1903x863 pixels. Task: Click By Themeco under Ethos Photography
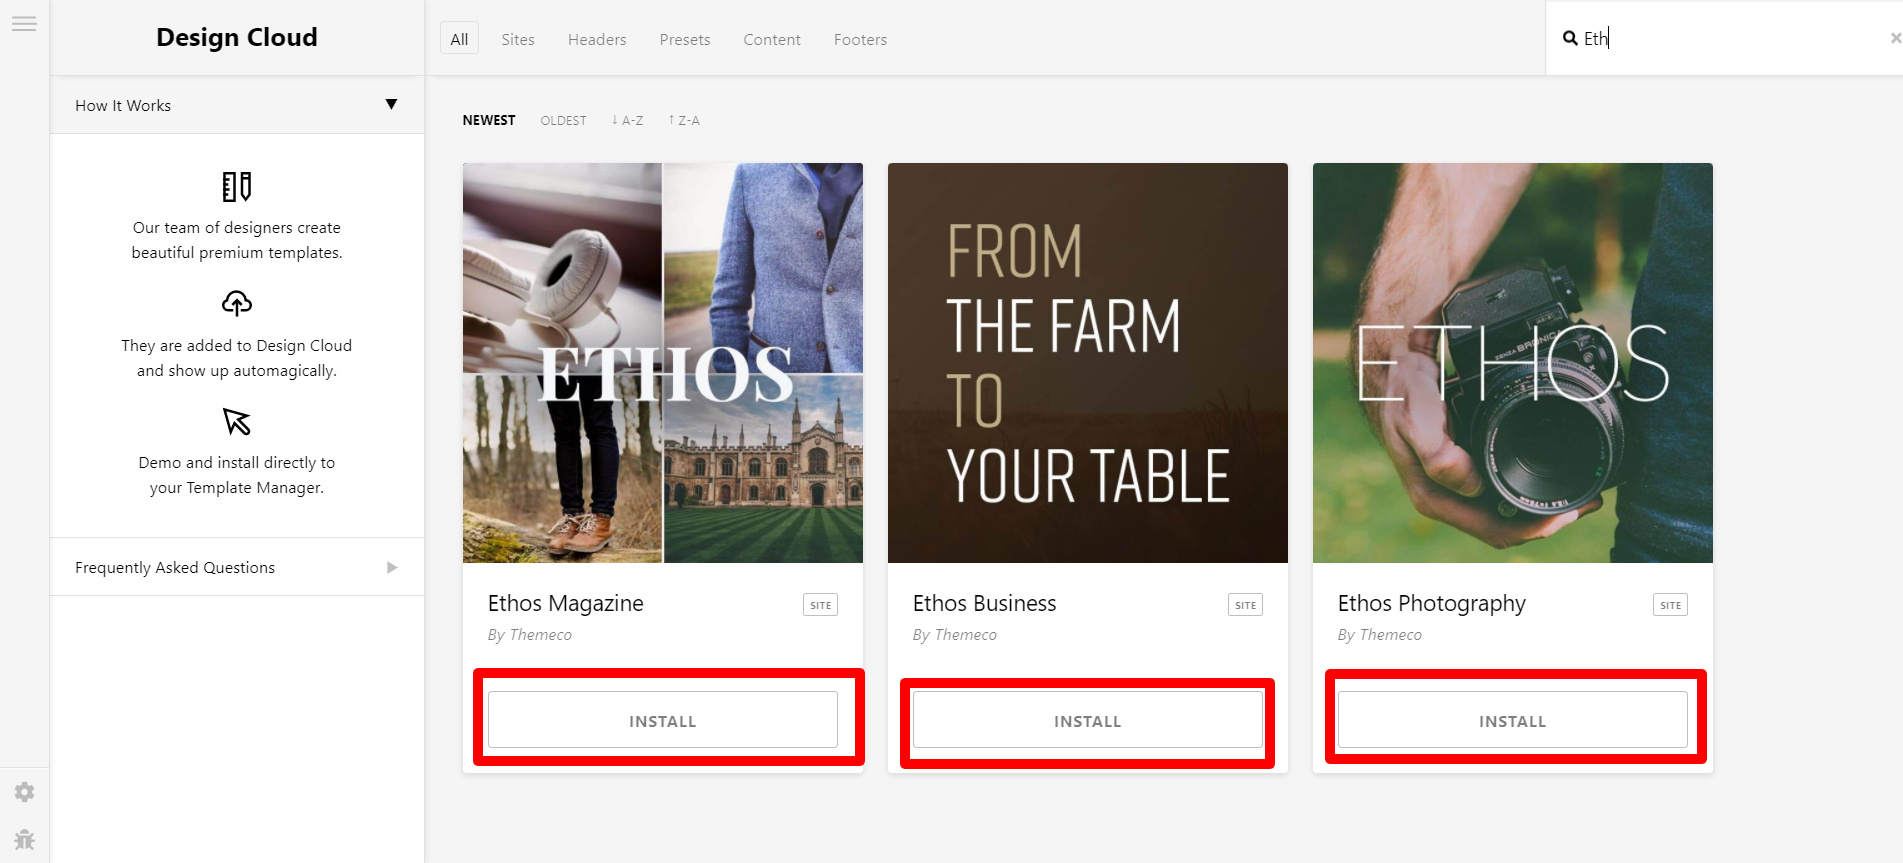point(1380,635)
